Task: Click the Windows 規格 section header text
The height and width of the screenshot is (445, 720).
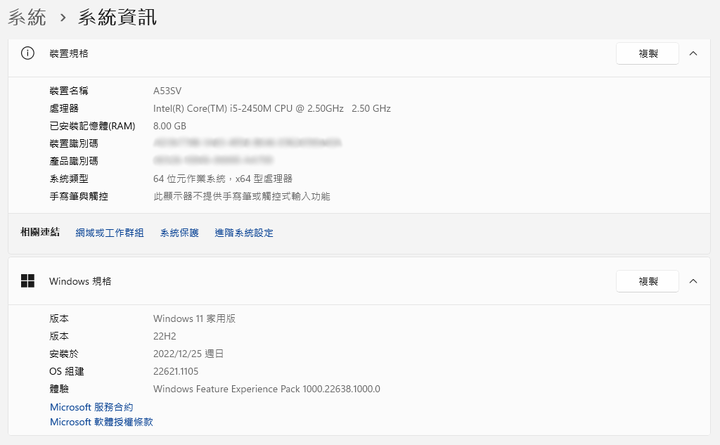Action: (x=80, y=282)
